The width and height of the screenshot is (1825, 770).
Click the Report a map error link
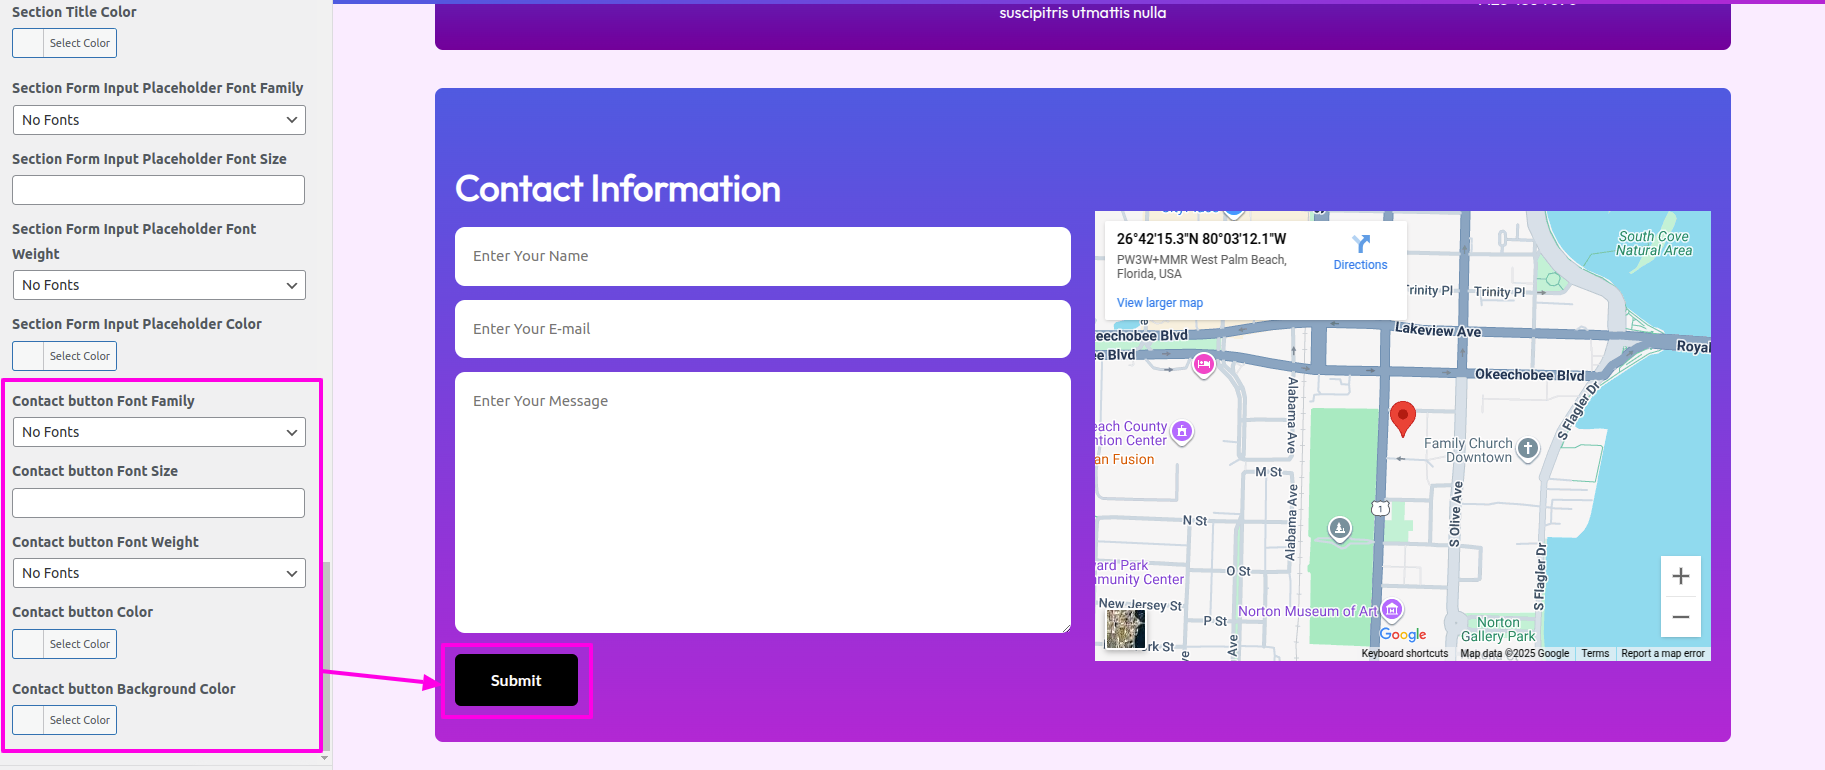coord(1662,654)
